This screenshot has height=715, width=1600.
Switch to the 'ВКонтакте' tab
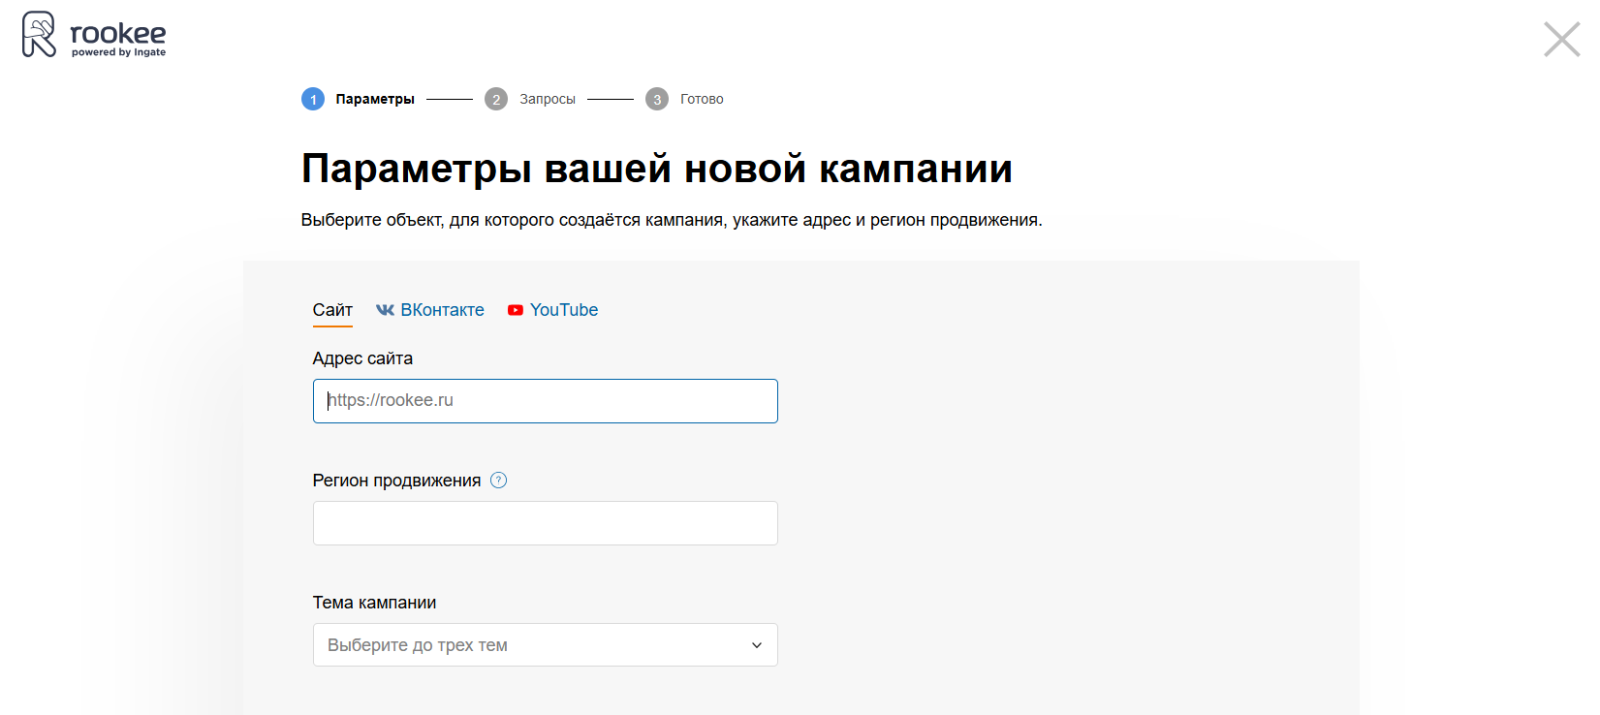tap(442, 310)
